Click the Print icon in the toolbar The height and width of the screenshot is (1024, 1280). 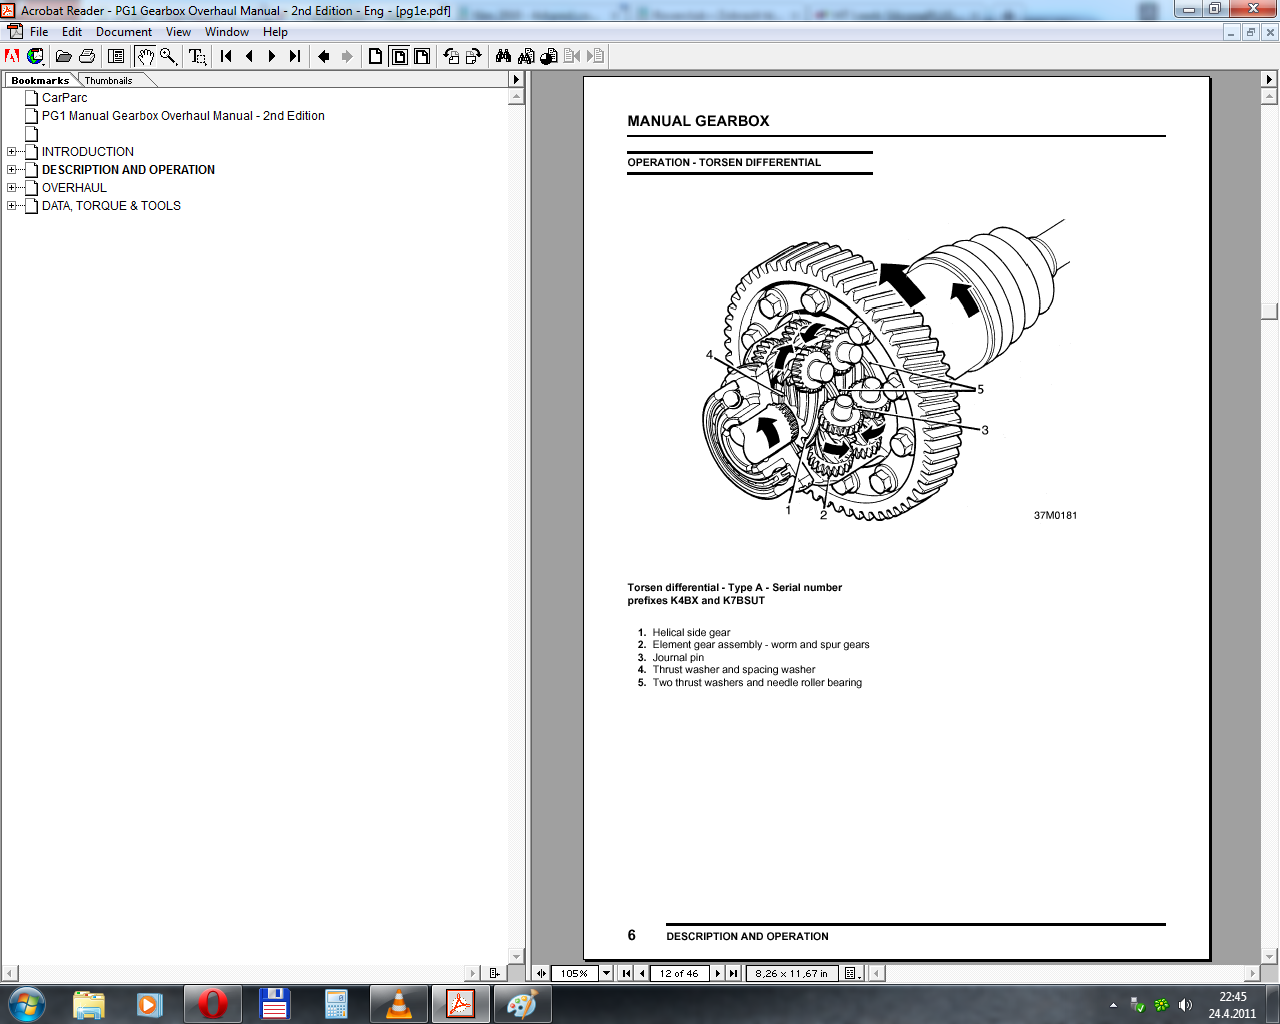pyautogui.click(x=87, y=57)
